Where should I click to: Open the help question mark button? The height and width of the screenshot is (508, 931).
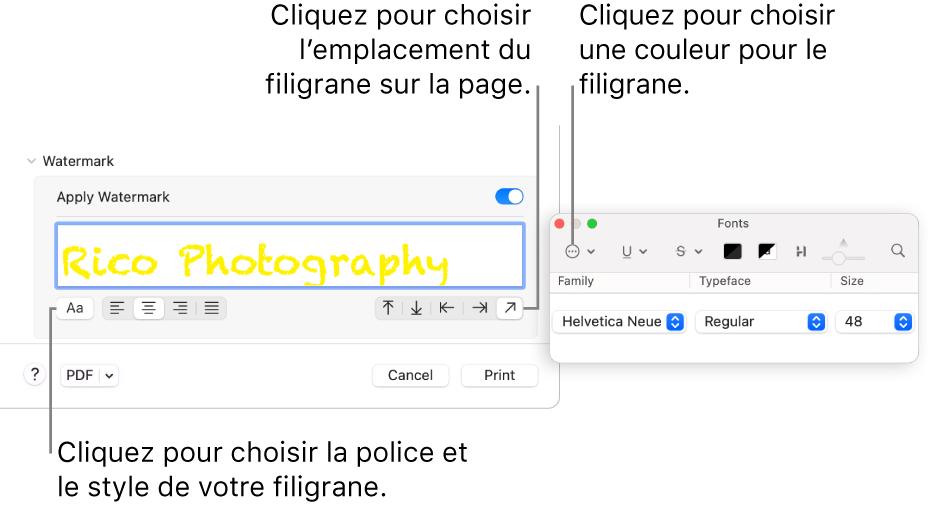click(x=35, y=375)
